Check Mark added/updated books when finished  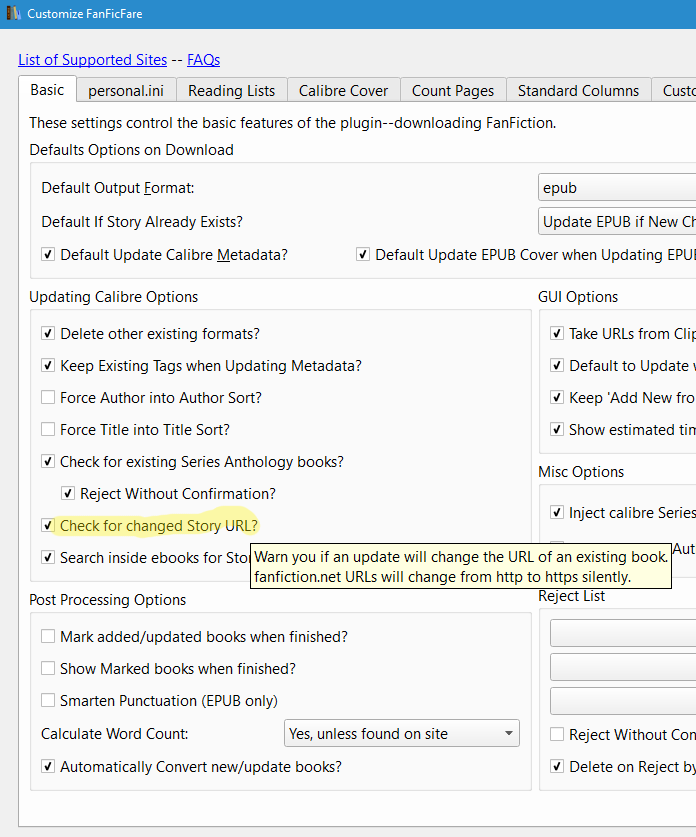point(48,637)
